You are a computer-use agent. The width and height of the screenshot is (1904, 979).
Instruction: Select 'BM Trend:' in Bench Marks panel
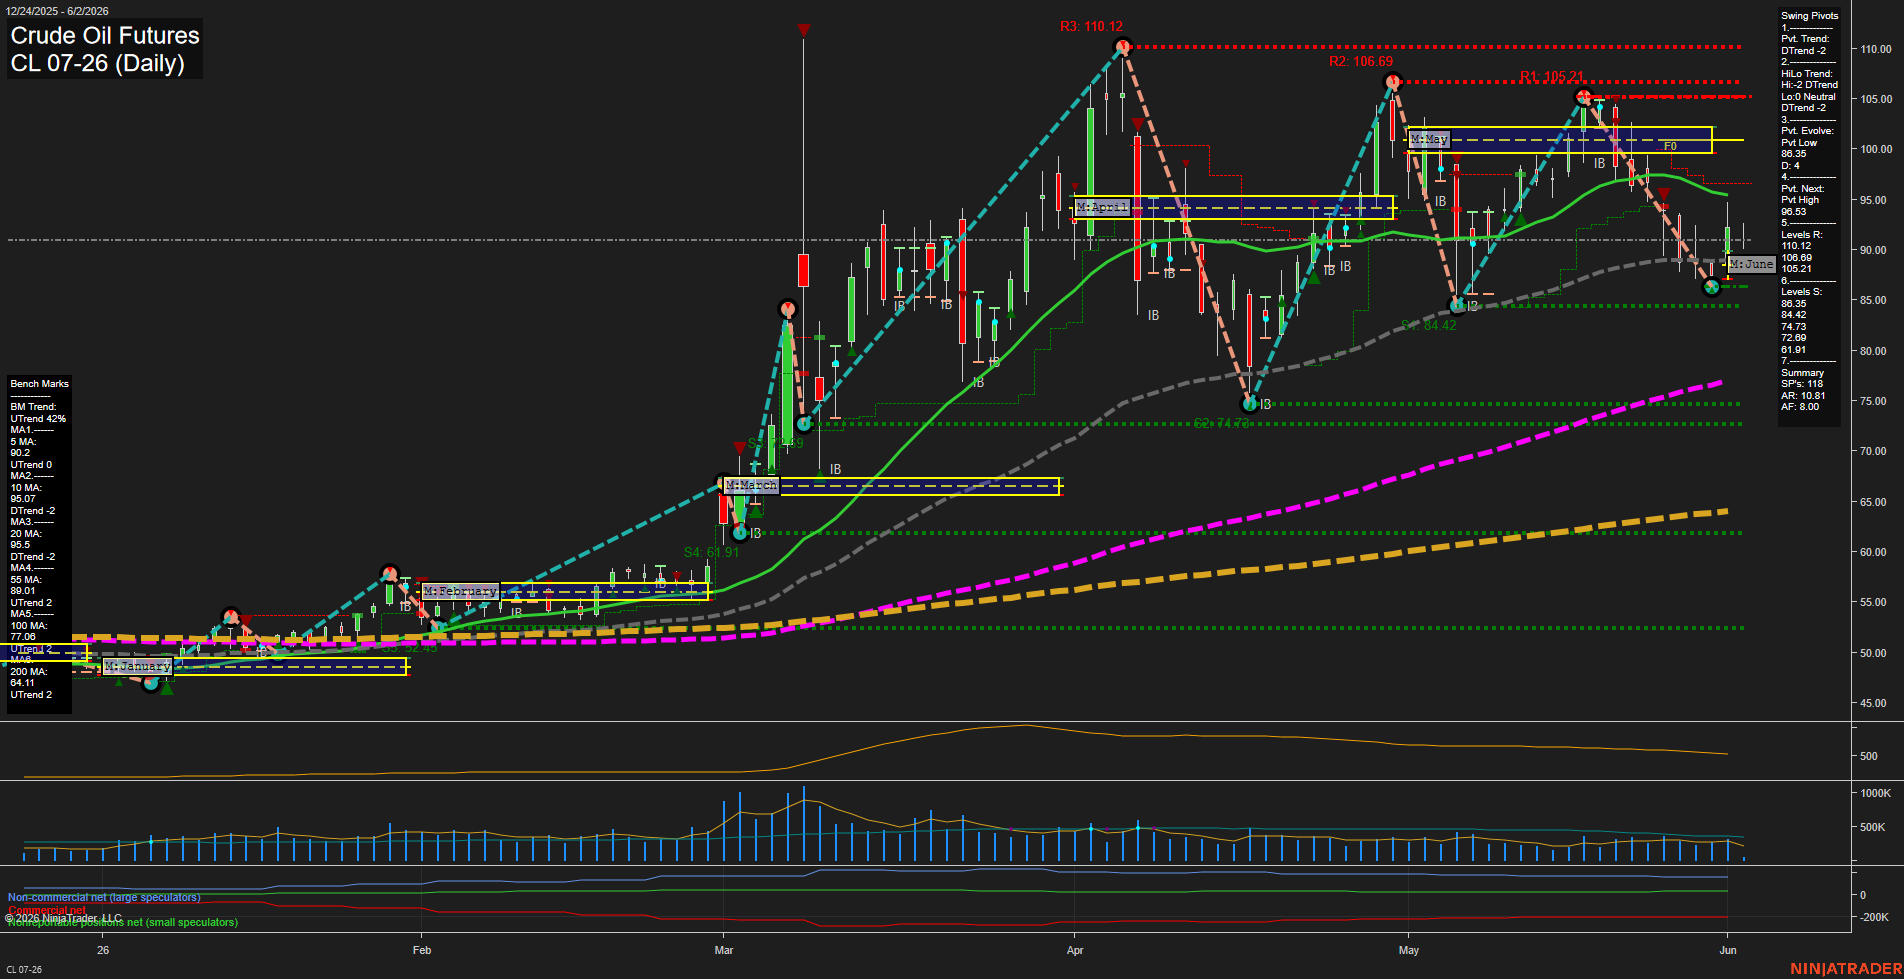(33, 407)
